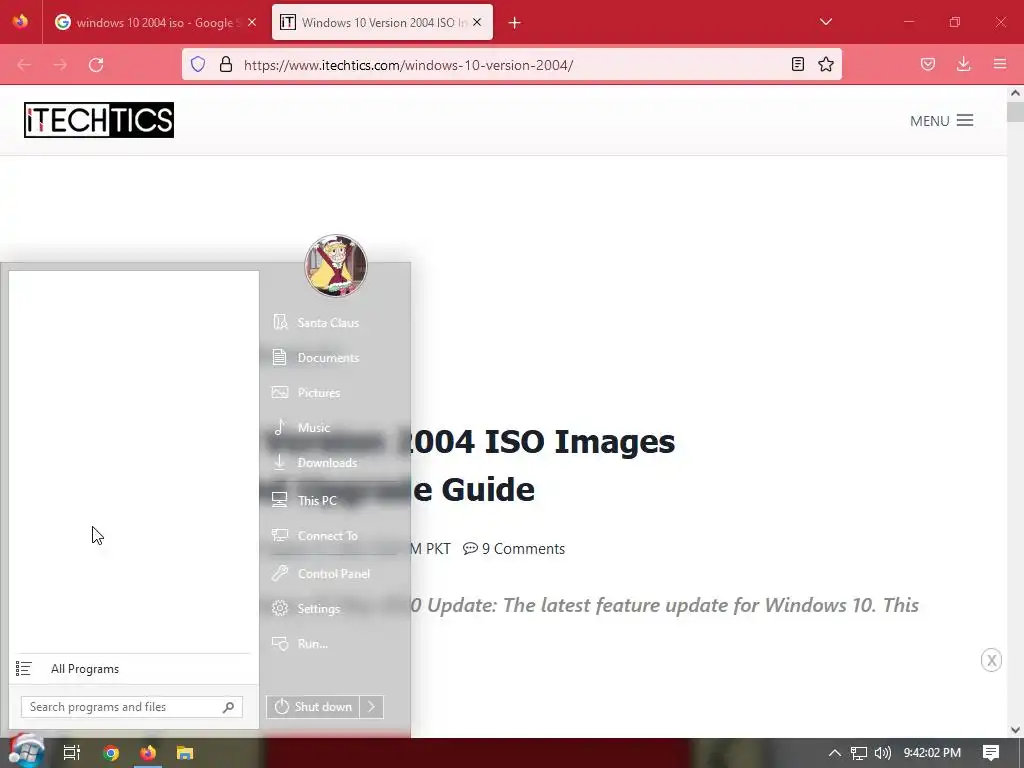Open the Firefox downloads panel
1024x768 pixels.
pyautogui.click(x=964, y=64)
